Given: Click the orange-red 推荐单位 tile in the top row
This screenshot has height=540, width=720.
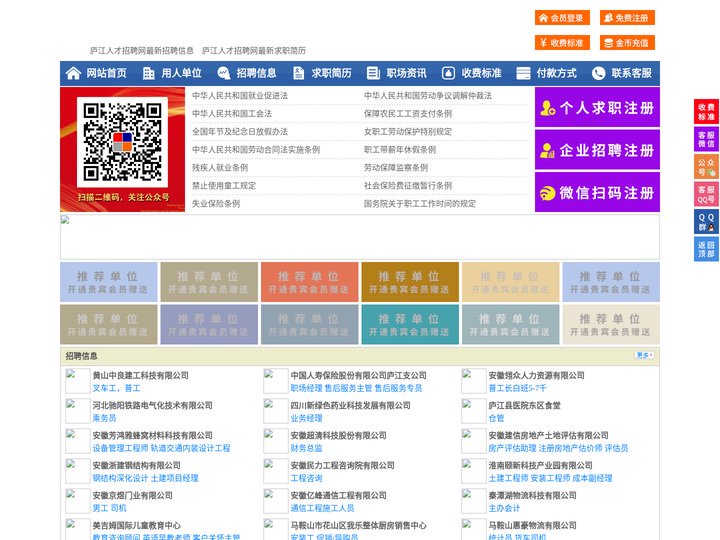Looking at the screenshot, I should pos(309,282).
